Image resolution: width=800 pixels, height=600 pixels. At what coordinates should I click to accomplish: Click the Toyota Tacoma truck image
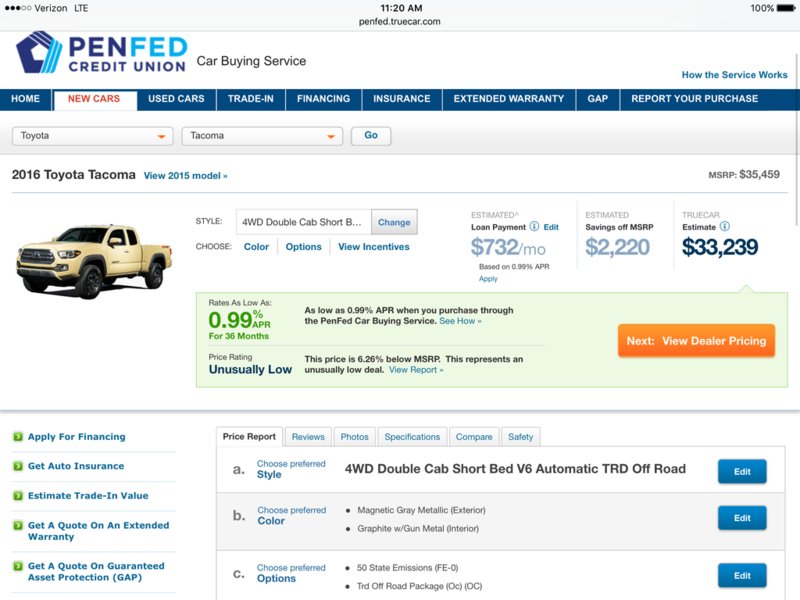click(94, 260)
